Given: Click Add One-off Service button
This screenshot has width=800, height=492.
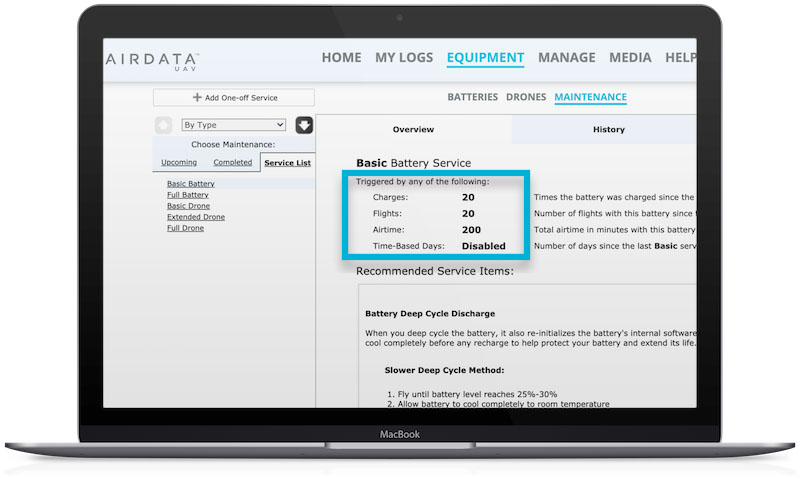Looking at the screenshot, I should point(234,97).
